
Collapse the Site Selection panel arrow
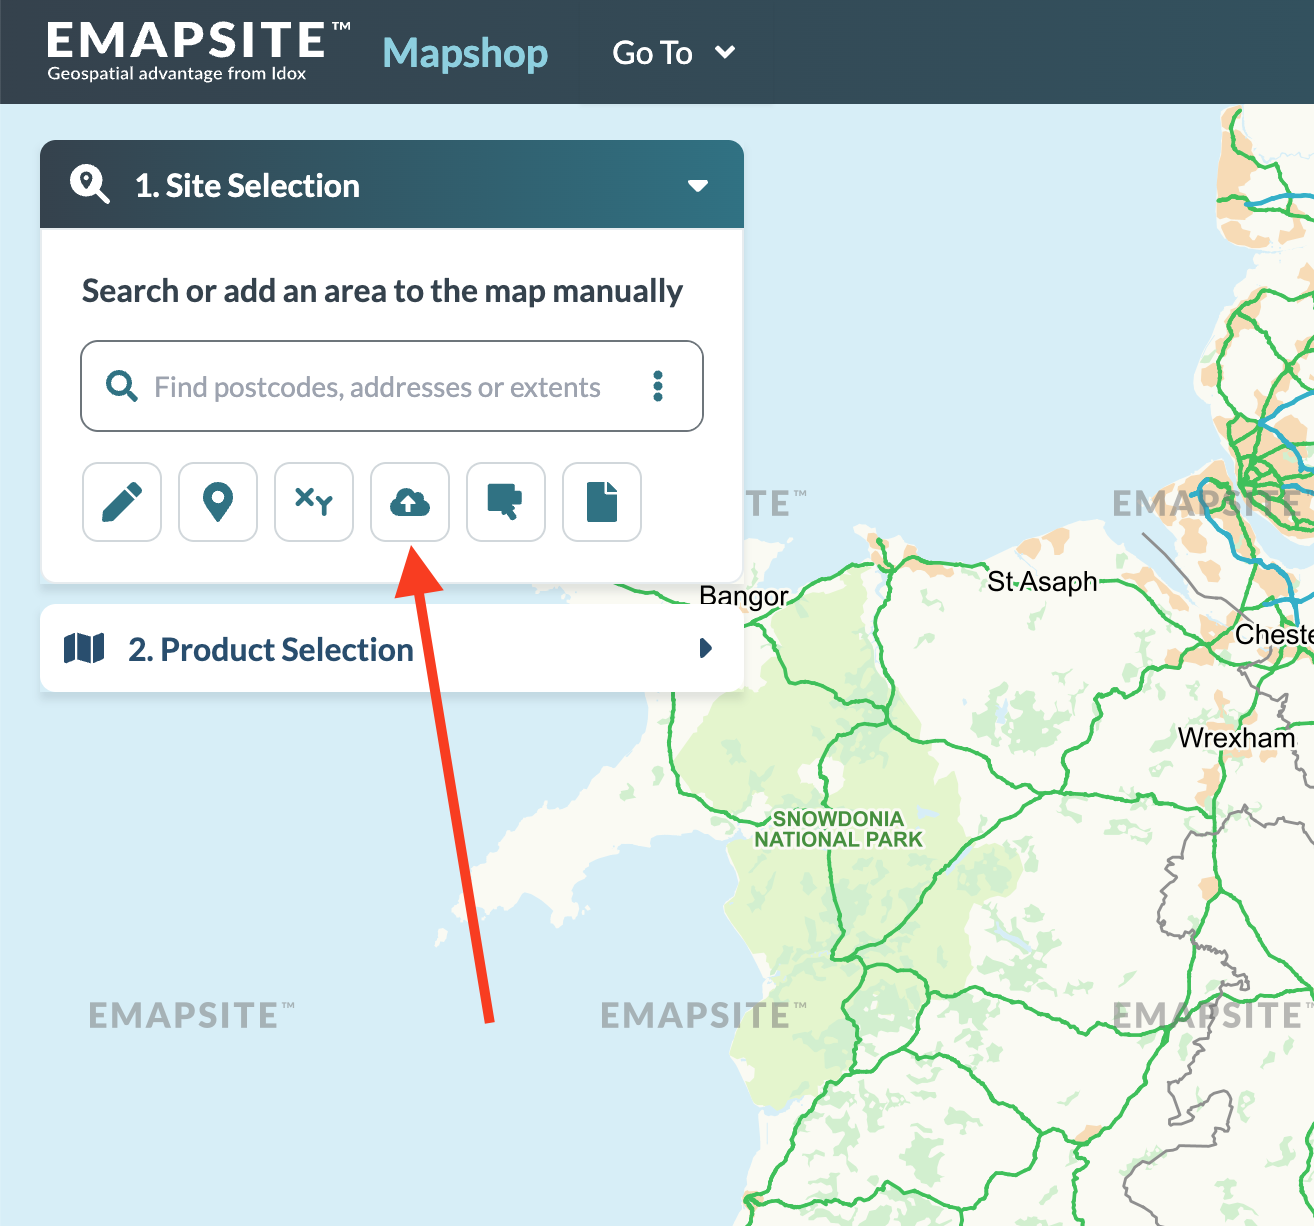[698, 186]
